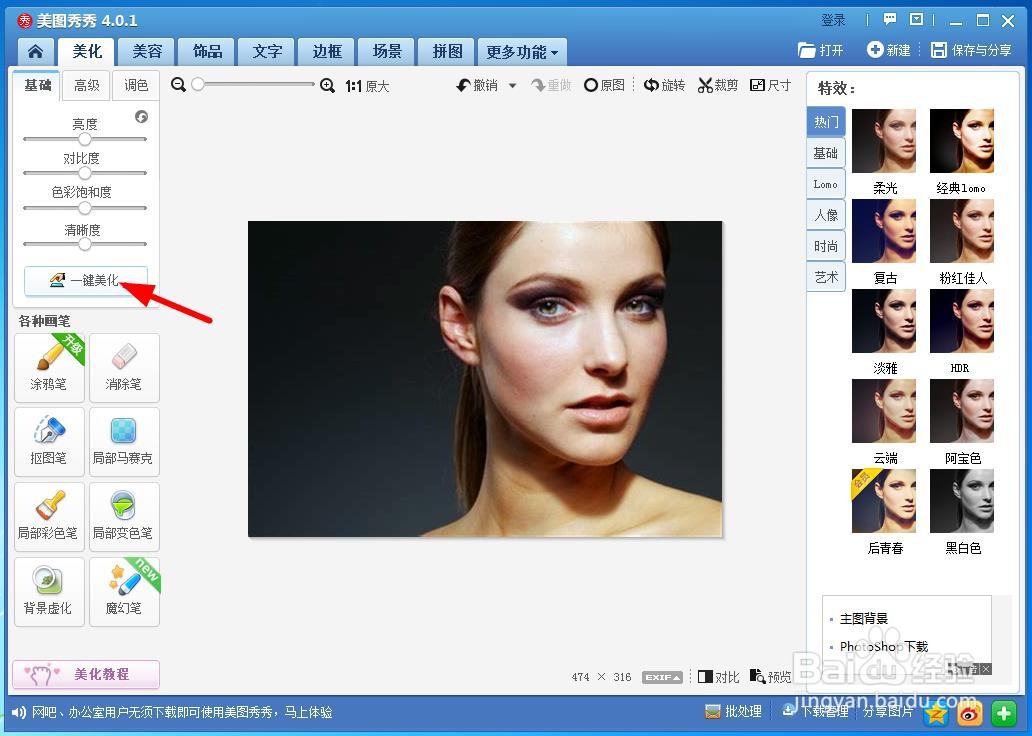Create new image with 新建

point(889,50)
